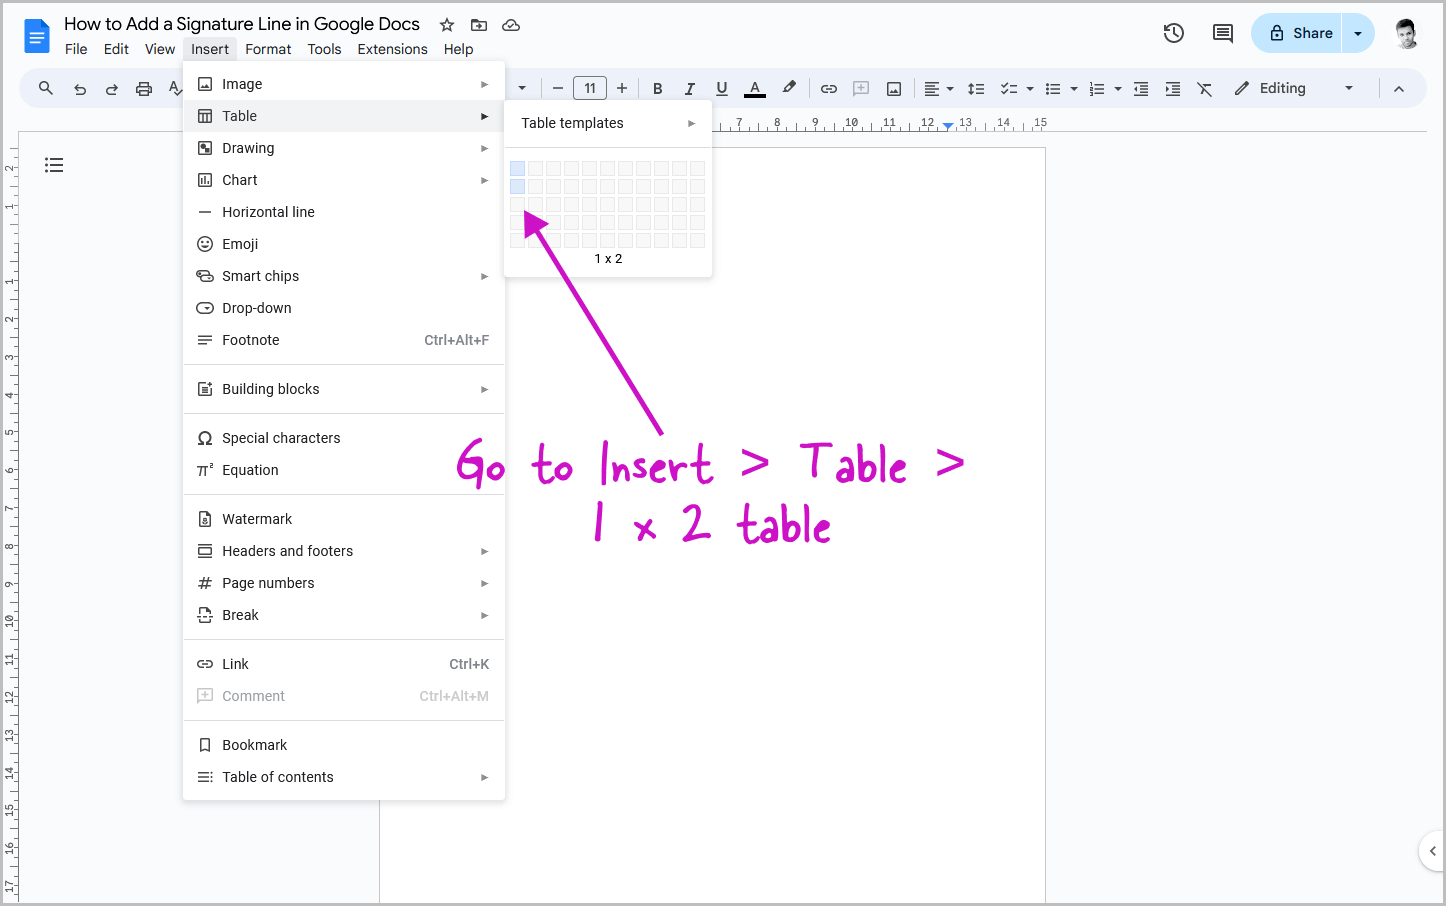
Task: Decrease font size minus button
Action: pyautogui.click(x=558, y=88)
